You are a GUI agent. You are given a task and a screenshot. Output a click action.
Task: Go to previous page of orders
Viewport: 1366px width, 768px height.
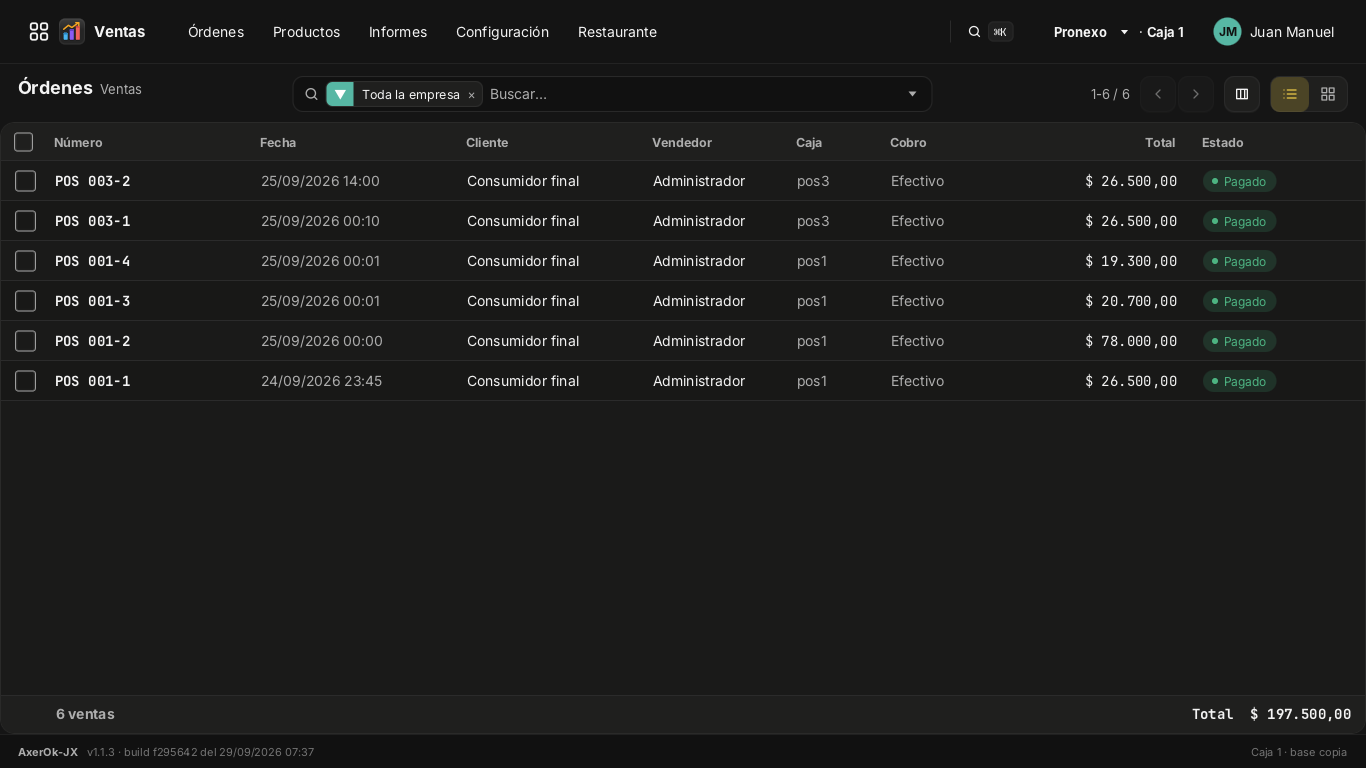(x=1158, y=94)
